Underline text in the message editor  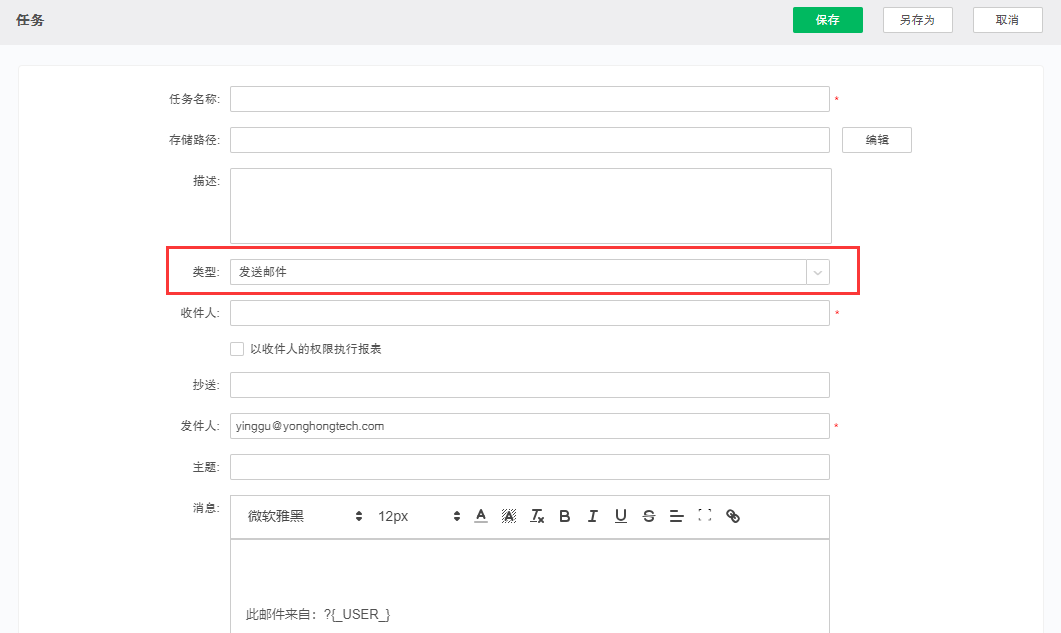coord(620,515)
